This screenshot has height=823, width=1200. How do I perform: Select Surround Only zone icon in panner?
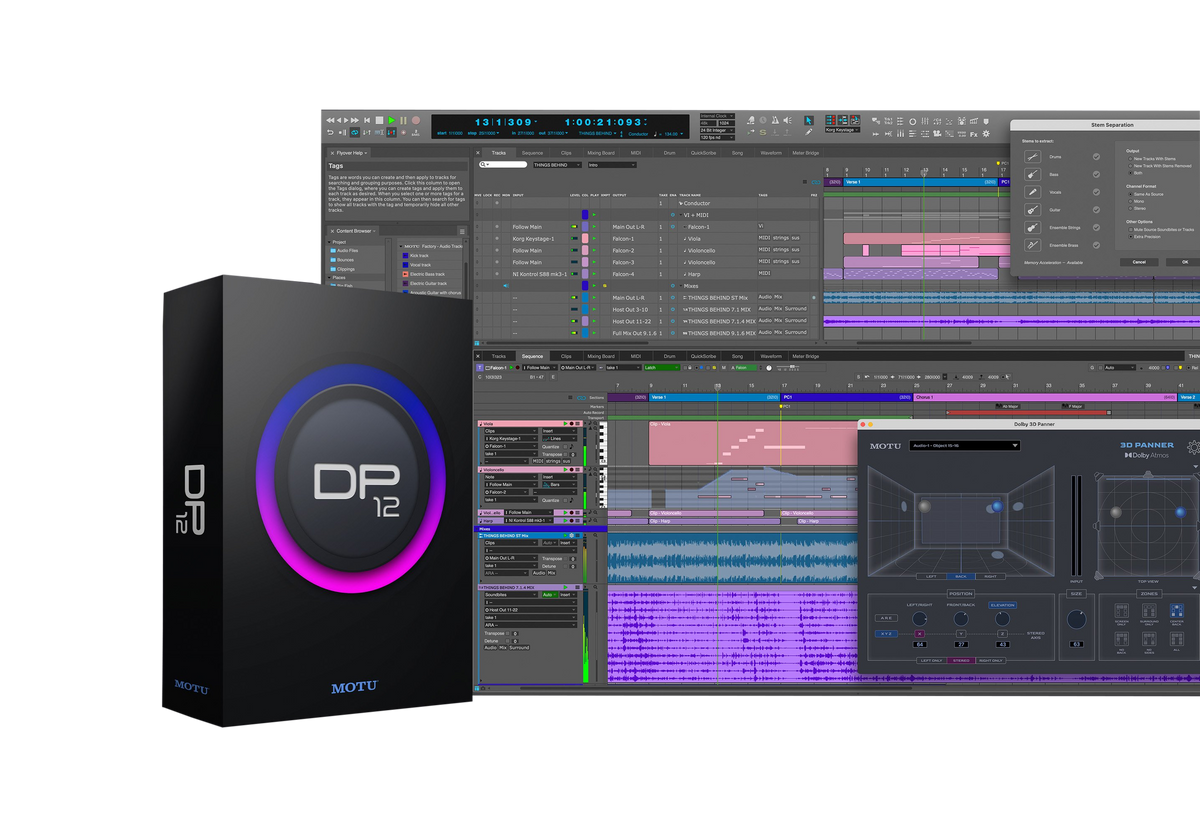click(1149, 611)
